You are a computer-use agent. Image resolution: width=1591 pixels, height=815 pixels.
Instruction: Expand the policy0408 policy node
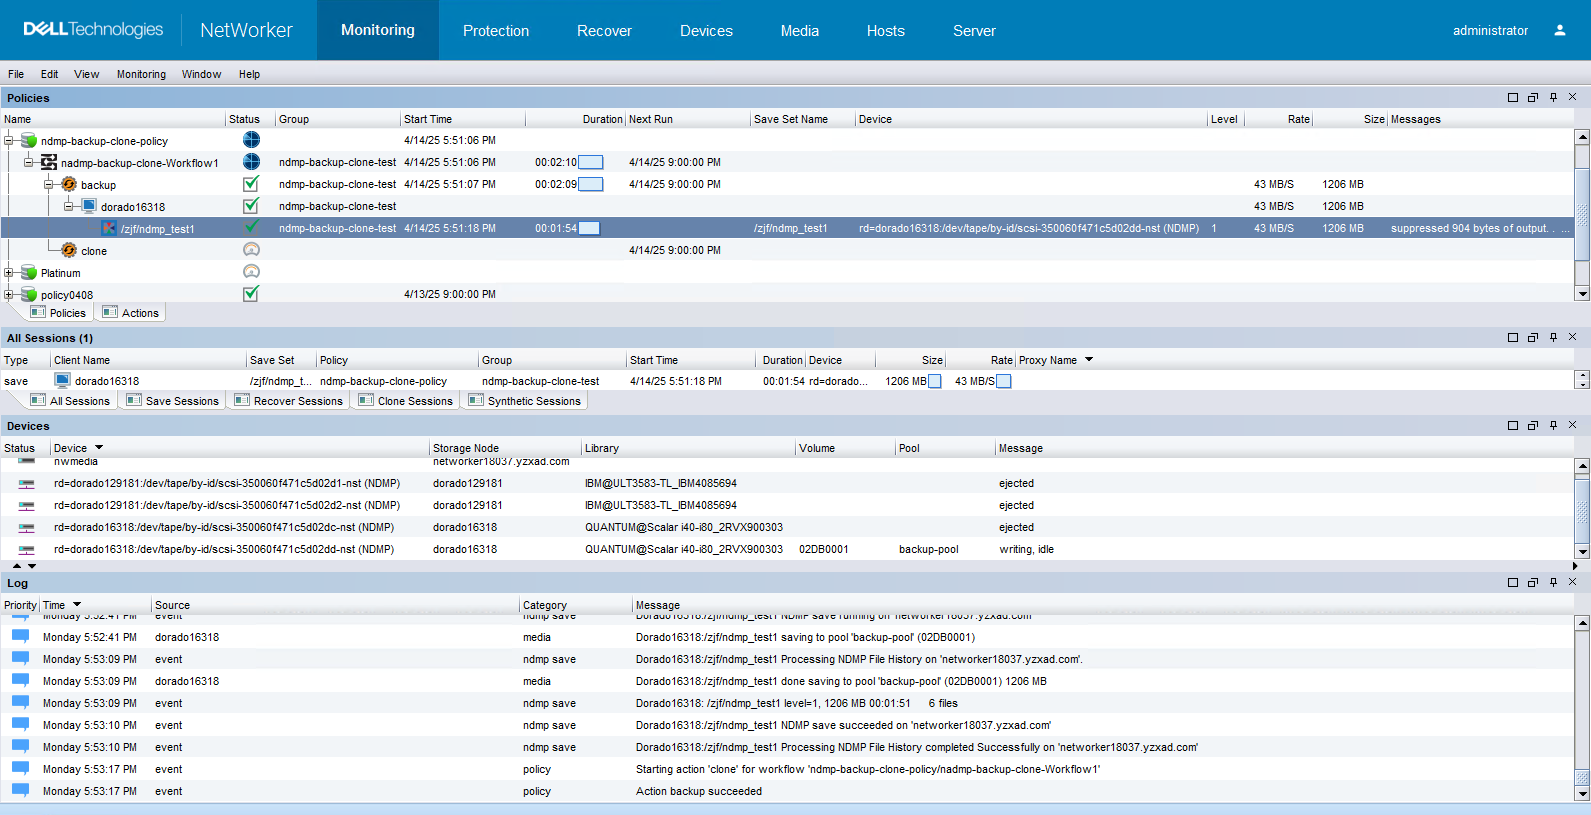click(x=9, y=294)
